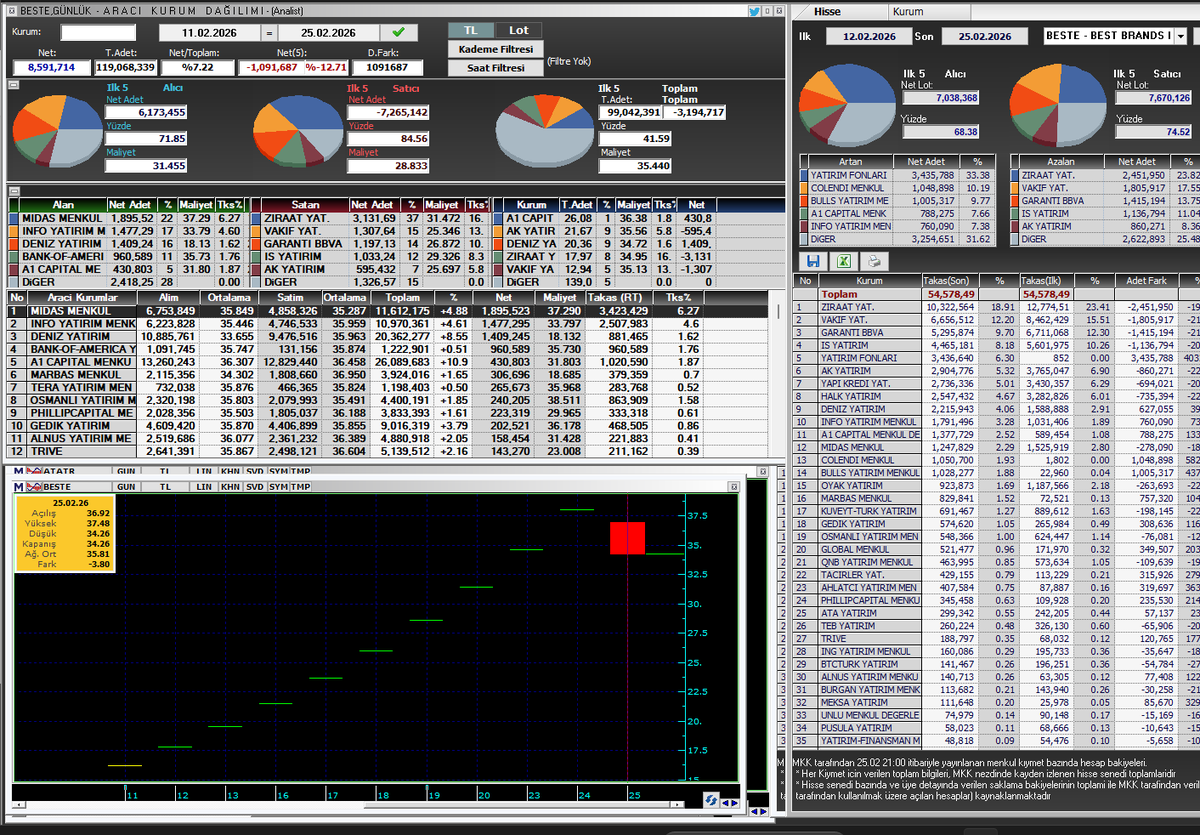Viewport: 1200px width, 835px height.
Task: Select YATIRIM FONLARI row number 5
Action: coord(996,358)
